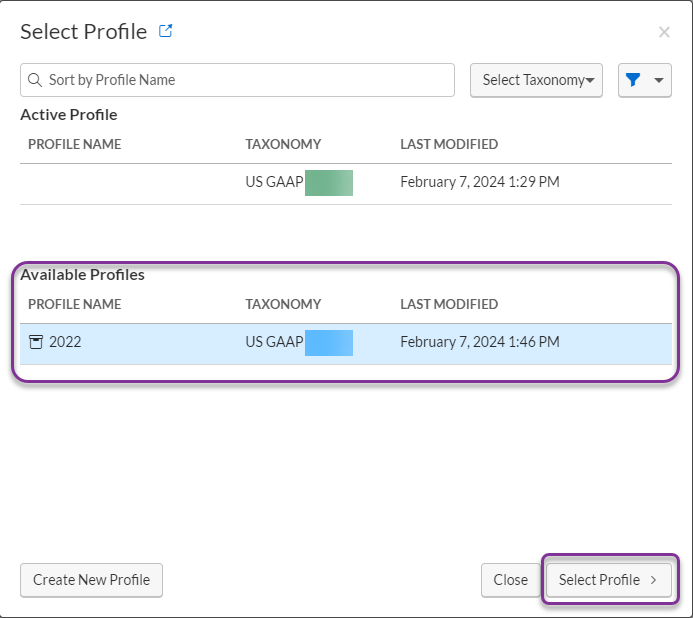Open the Select Profile pop-out link icon
This screenshot has height=618, width=693.
pyautogui.click(x=166, y=31)
